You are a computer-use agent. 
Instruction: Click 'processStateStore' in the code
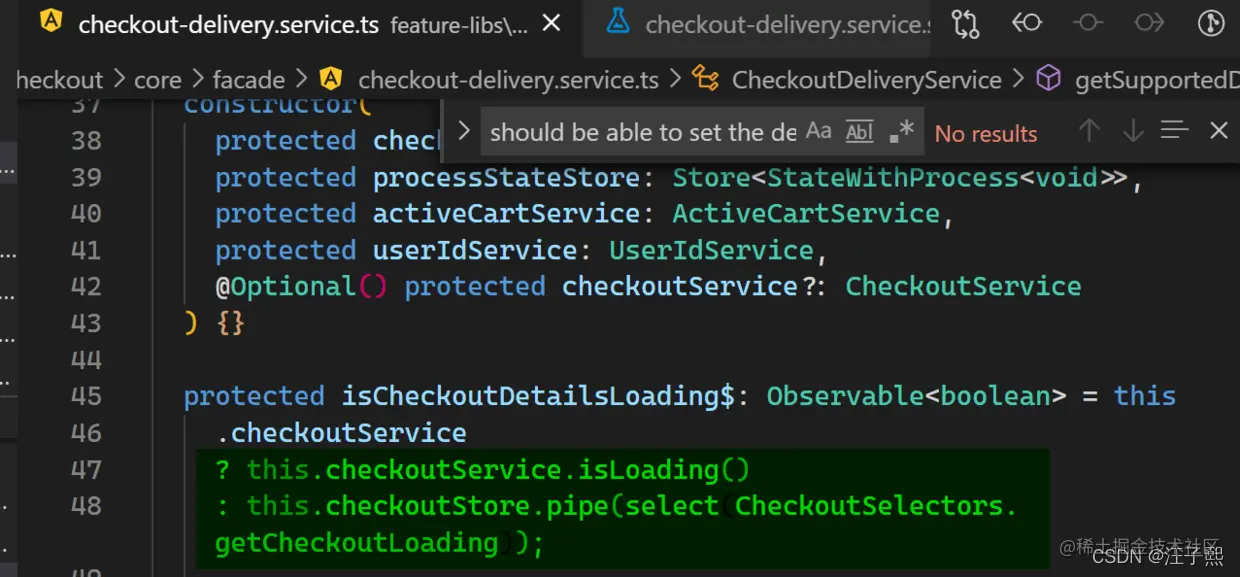(507, 177)
